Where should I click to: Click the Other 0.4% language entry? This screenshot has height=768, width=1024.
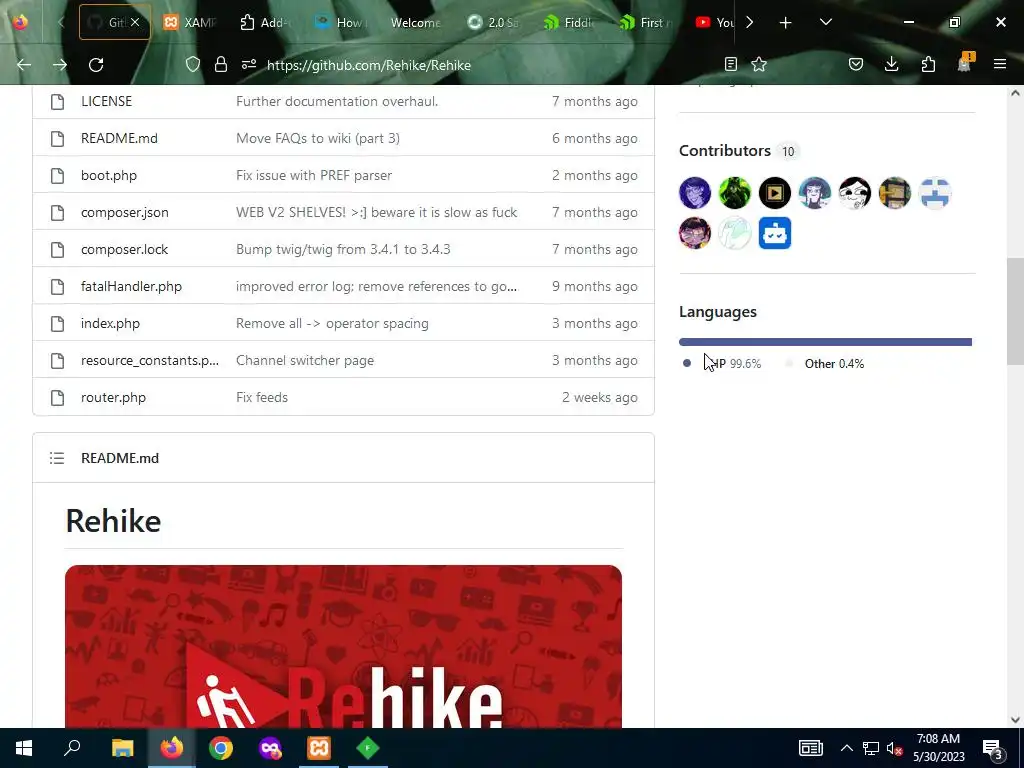pos(826,364)
